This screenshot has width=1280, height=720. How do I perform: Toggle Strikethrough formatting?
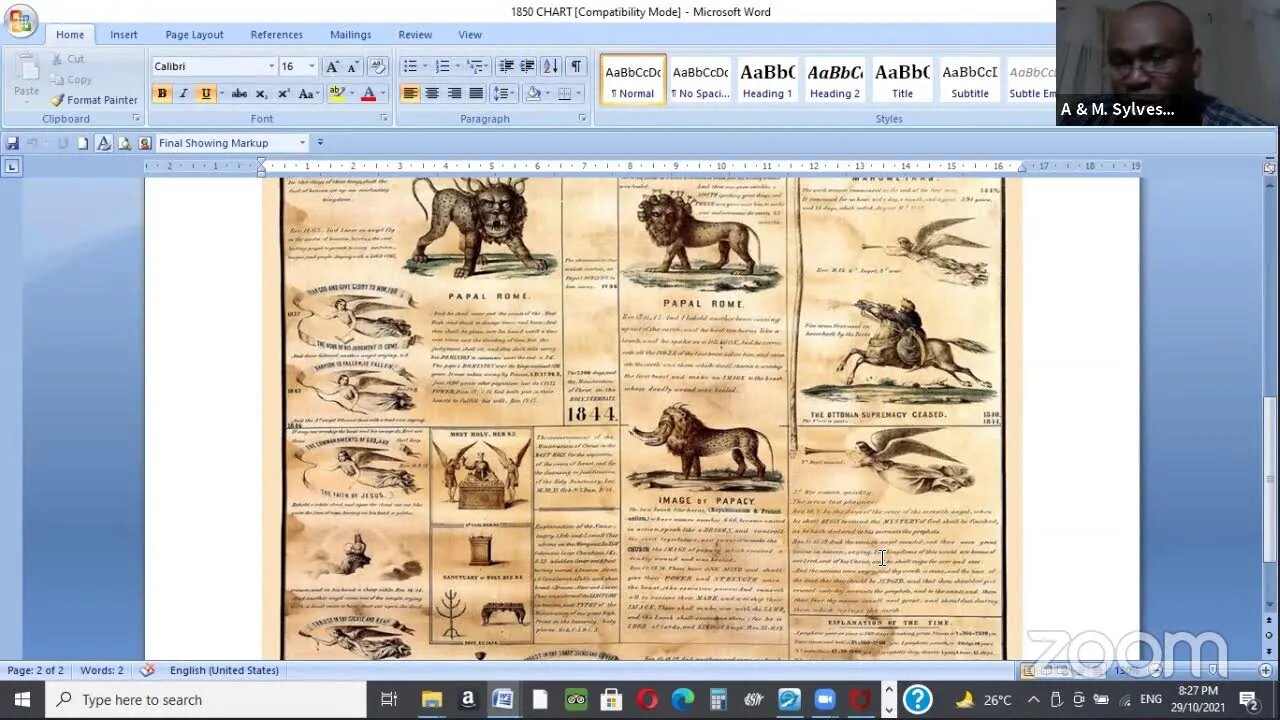coord(239,93)
